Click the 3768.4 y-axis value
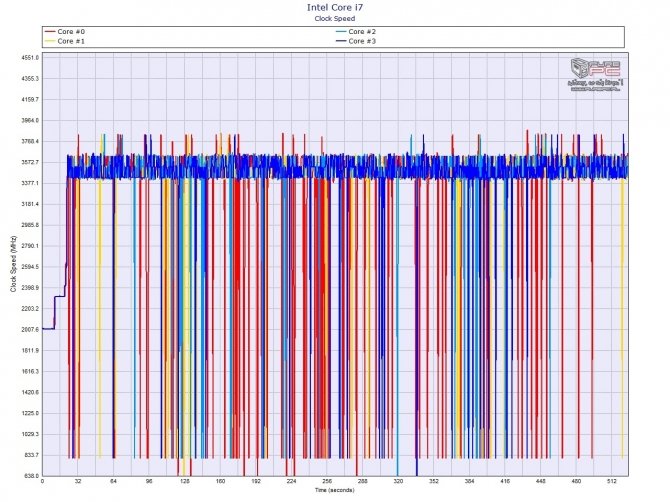 coord(30,141)
